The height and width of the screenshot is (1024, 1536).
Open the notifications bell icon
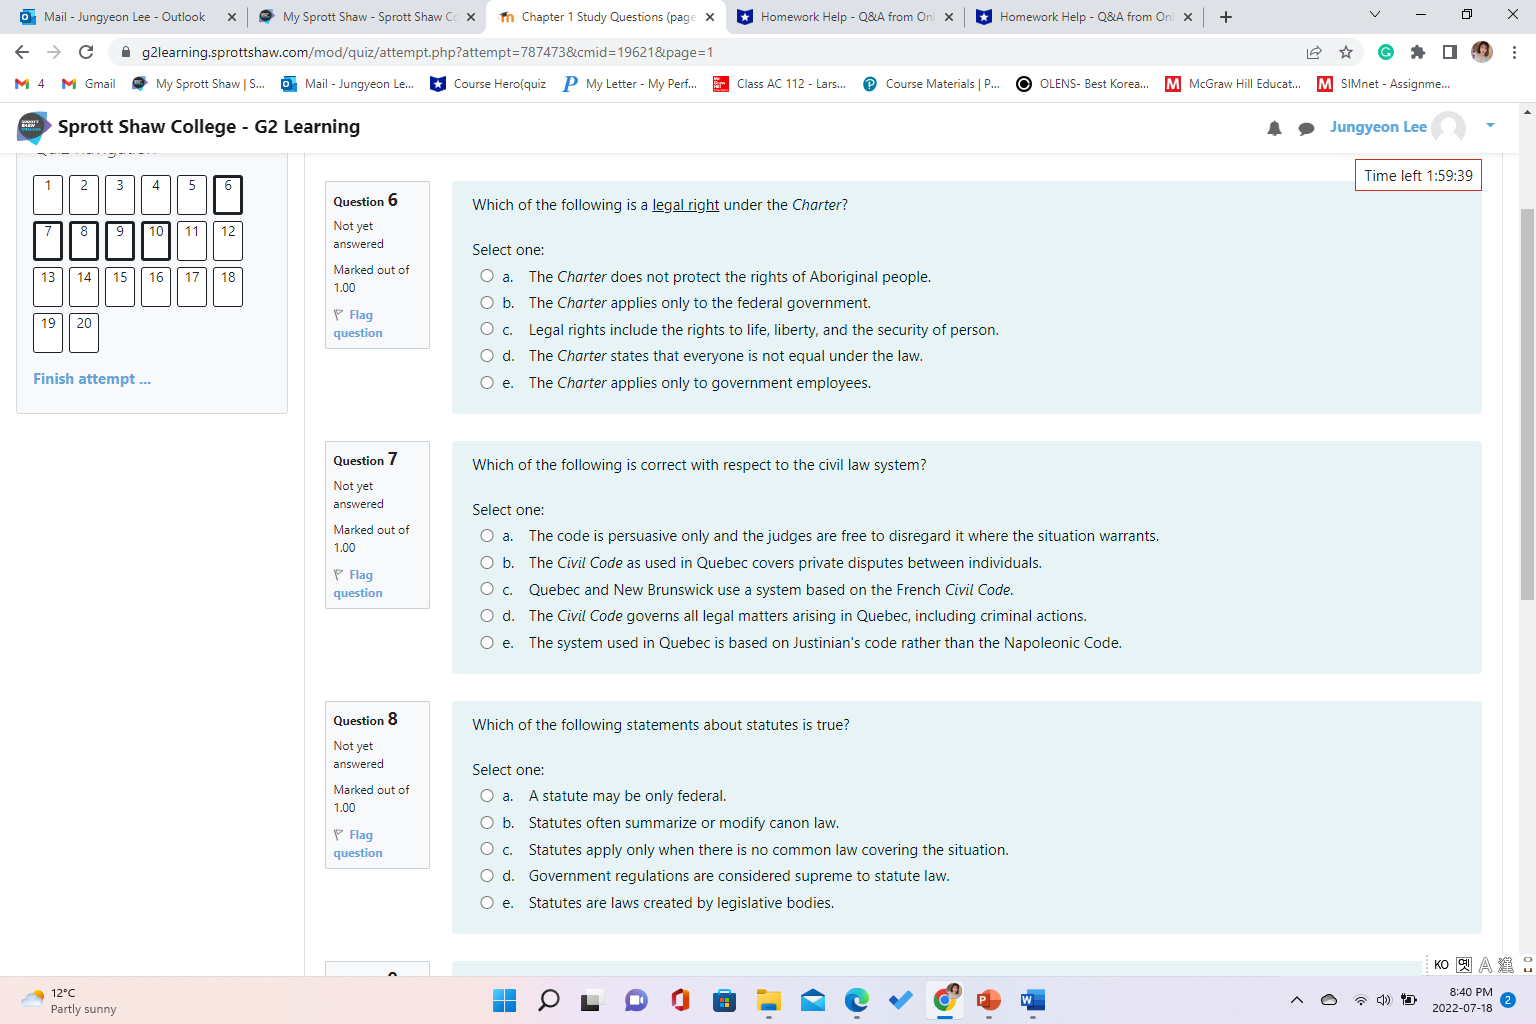[x=1274, y=128]
